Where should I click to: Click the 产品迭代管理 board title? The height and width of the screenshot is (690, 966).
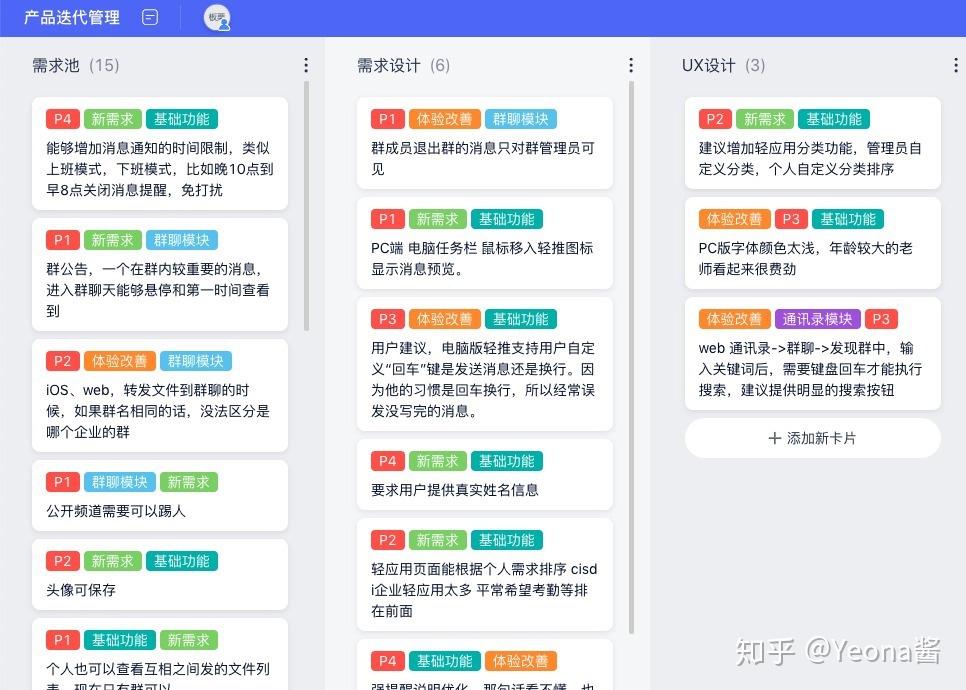pos(72,17)
